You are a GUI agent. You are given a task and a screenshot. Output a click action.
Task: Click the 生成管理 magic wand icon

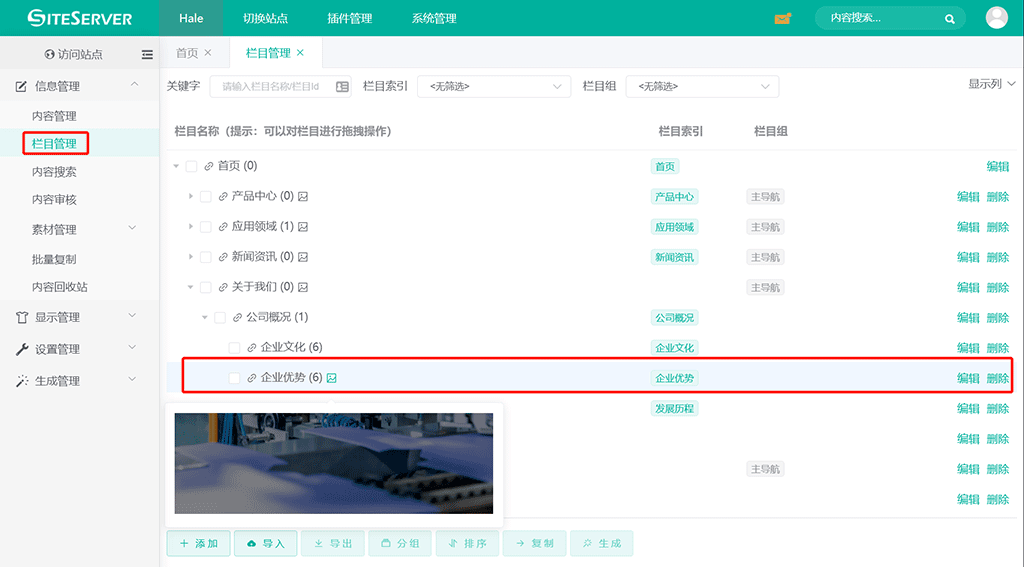click(22, 381)
